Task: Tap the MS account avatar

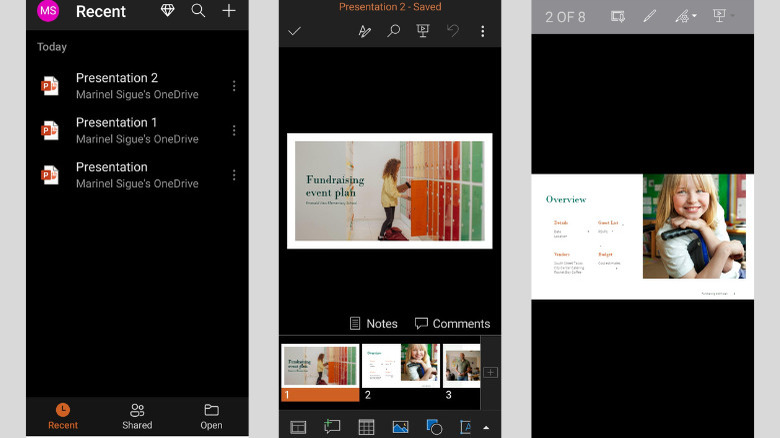Action: (x=48, y=11)
